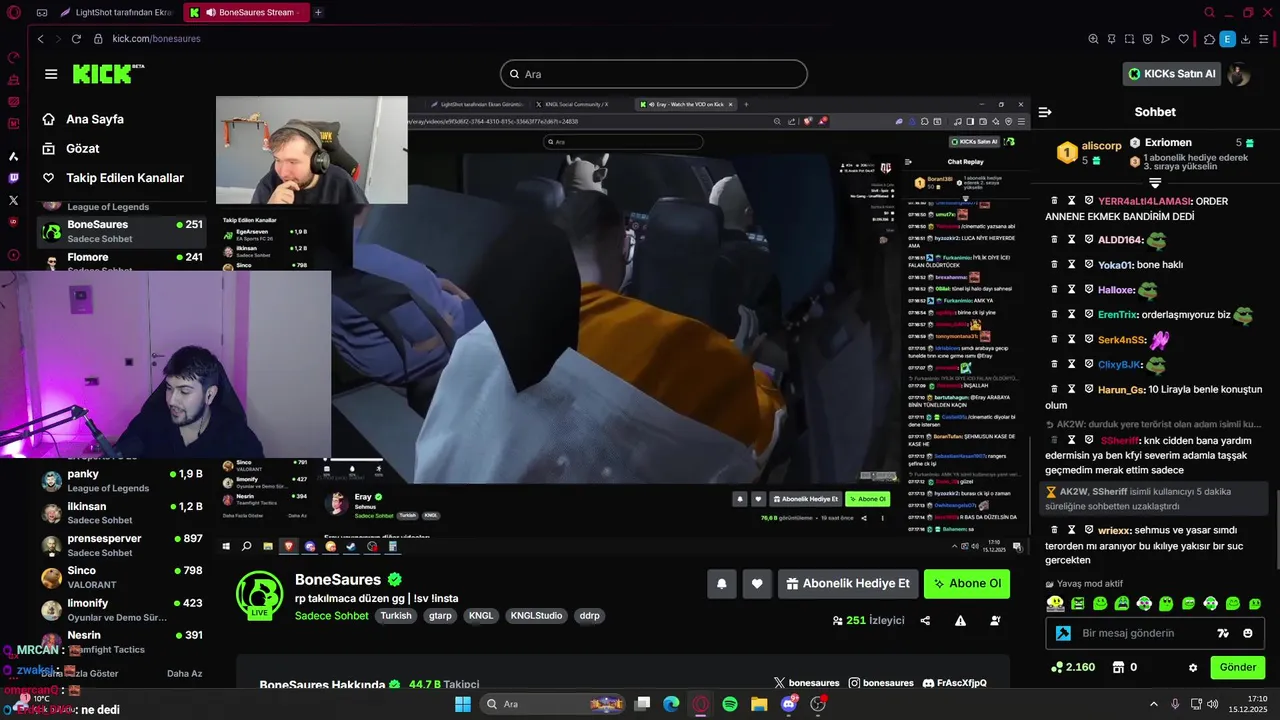The width and height of the screenshot is (1280, 720).
Task: Open the Windows Start menu
Action: click(462, 704)
